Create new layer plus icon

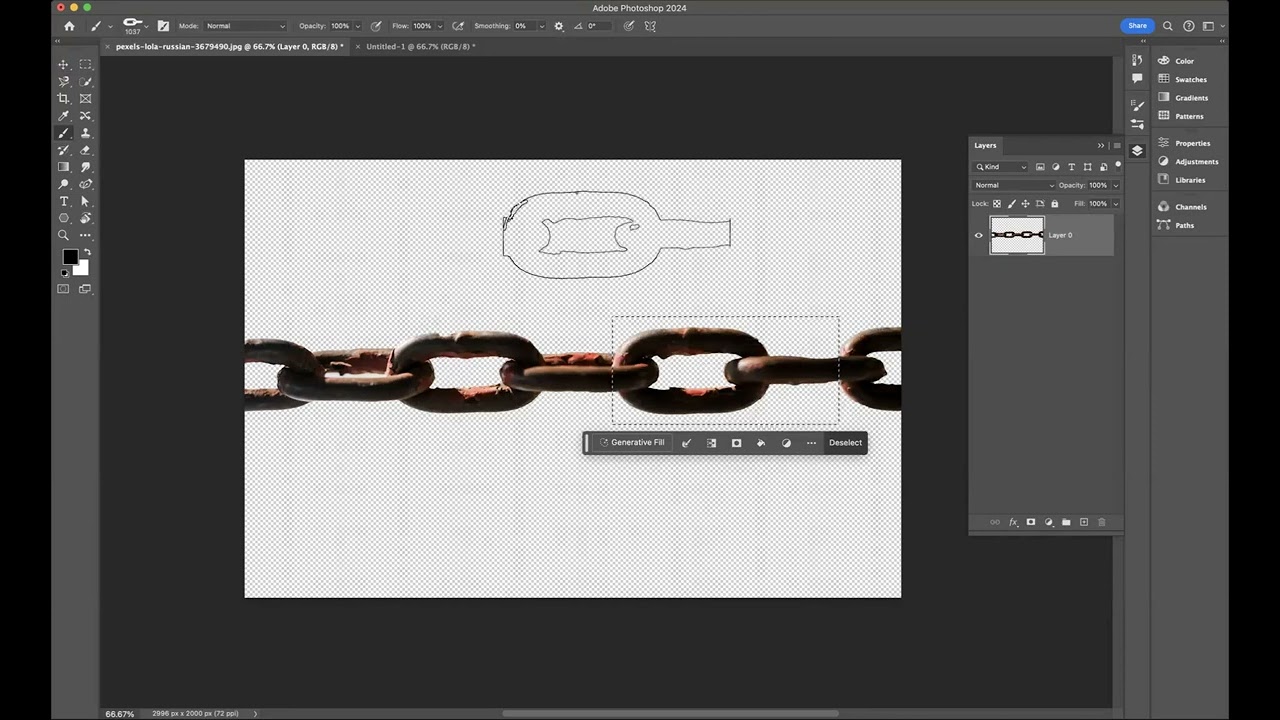(1084, 522)
